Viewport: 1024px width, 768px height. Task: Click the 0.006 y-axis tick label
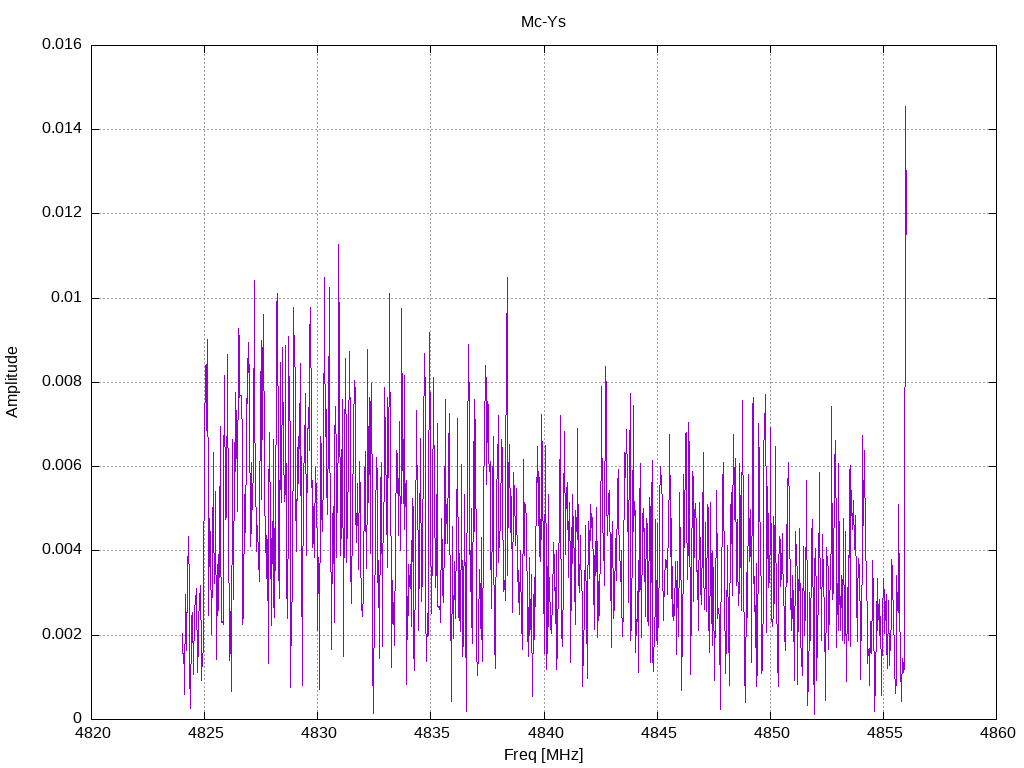click(x=62, y=466)
